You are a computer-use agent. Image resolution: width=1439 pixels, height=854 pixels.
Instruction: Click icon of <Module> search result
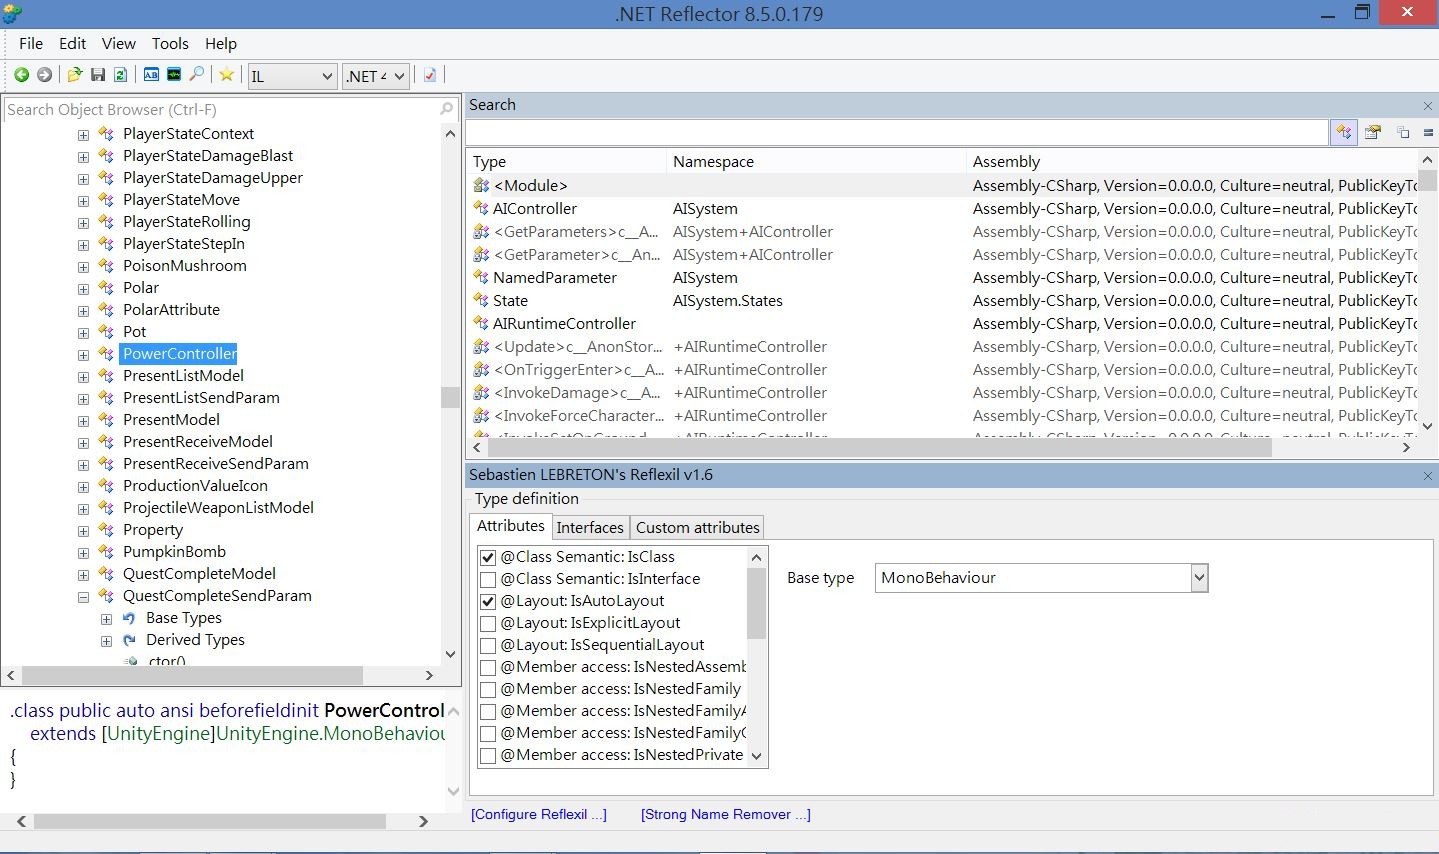click(481, 185)
